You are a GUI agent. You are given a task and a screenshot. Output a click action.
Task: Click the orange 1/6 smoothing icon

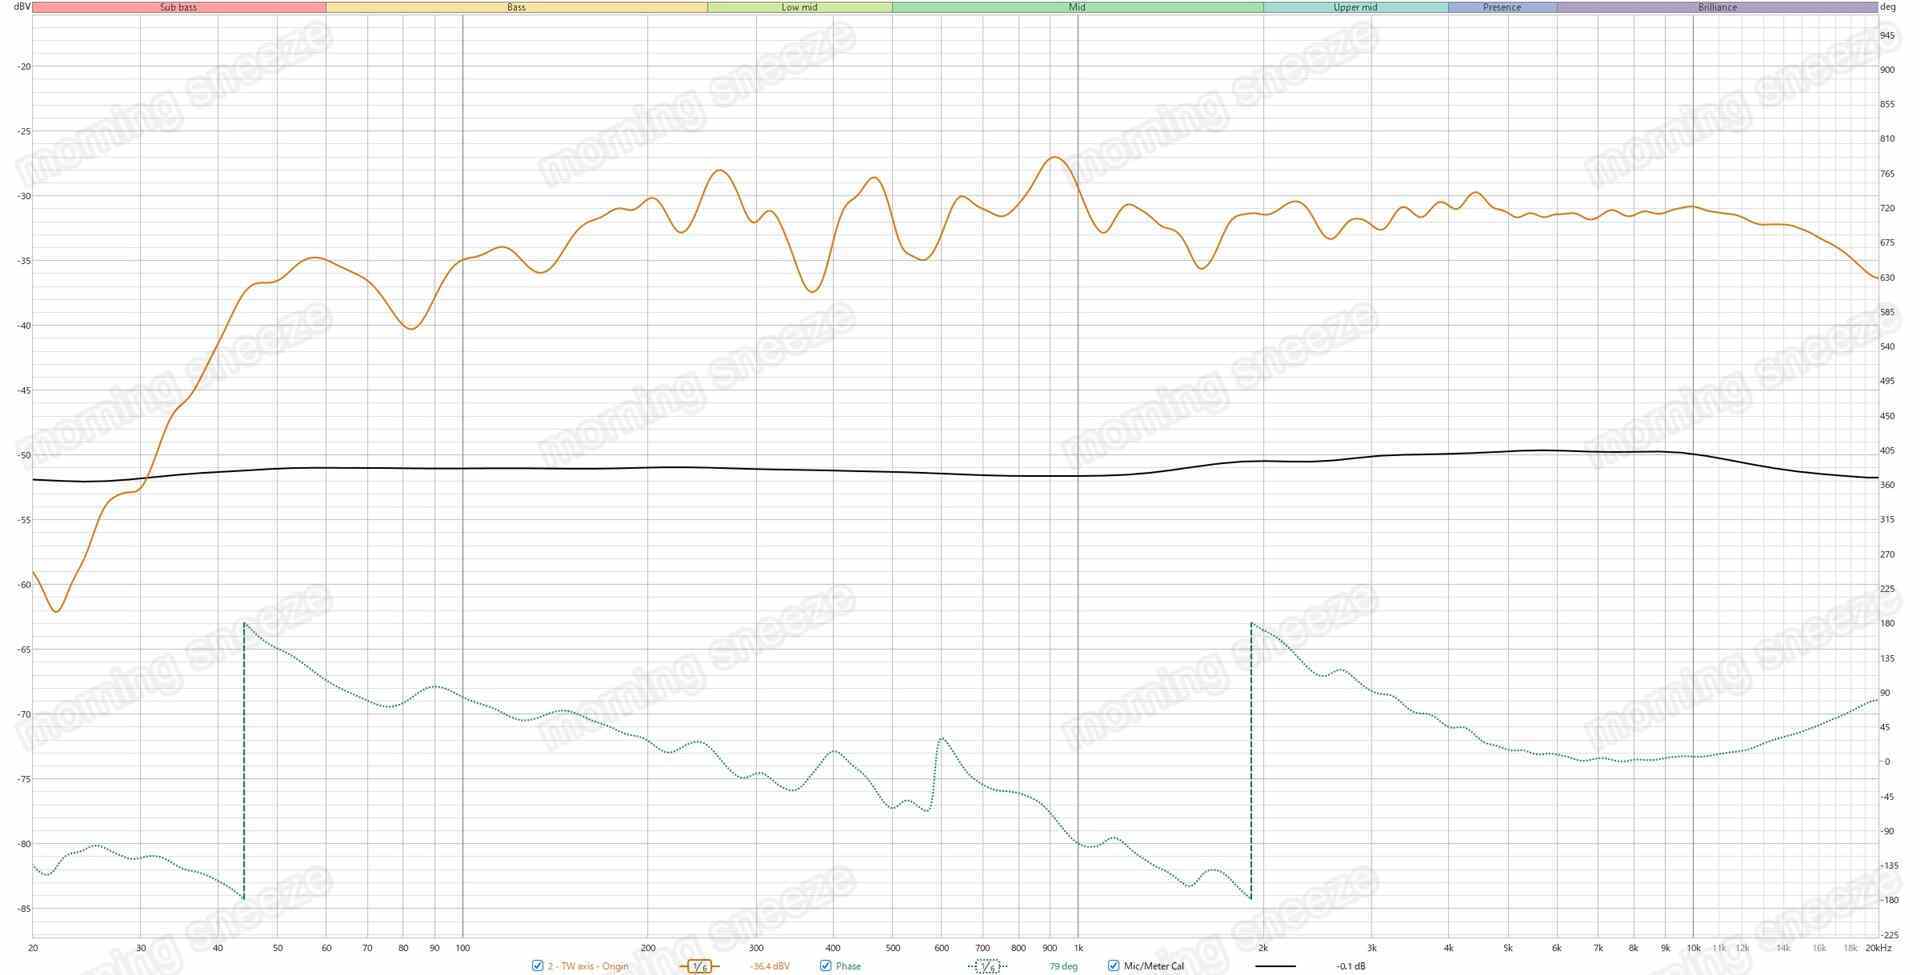pyautogui.click(x=699, y=966)
